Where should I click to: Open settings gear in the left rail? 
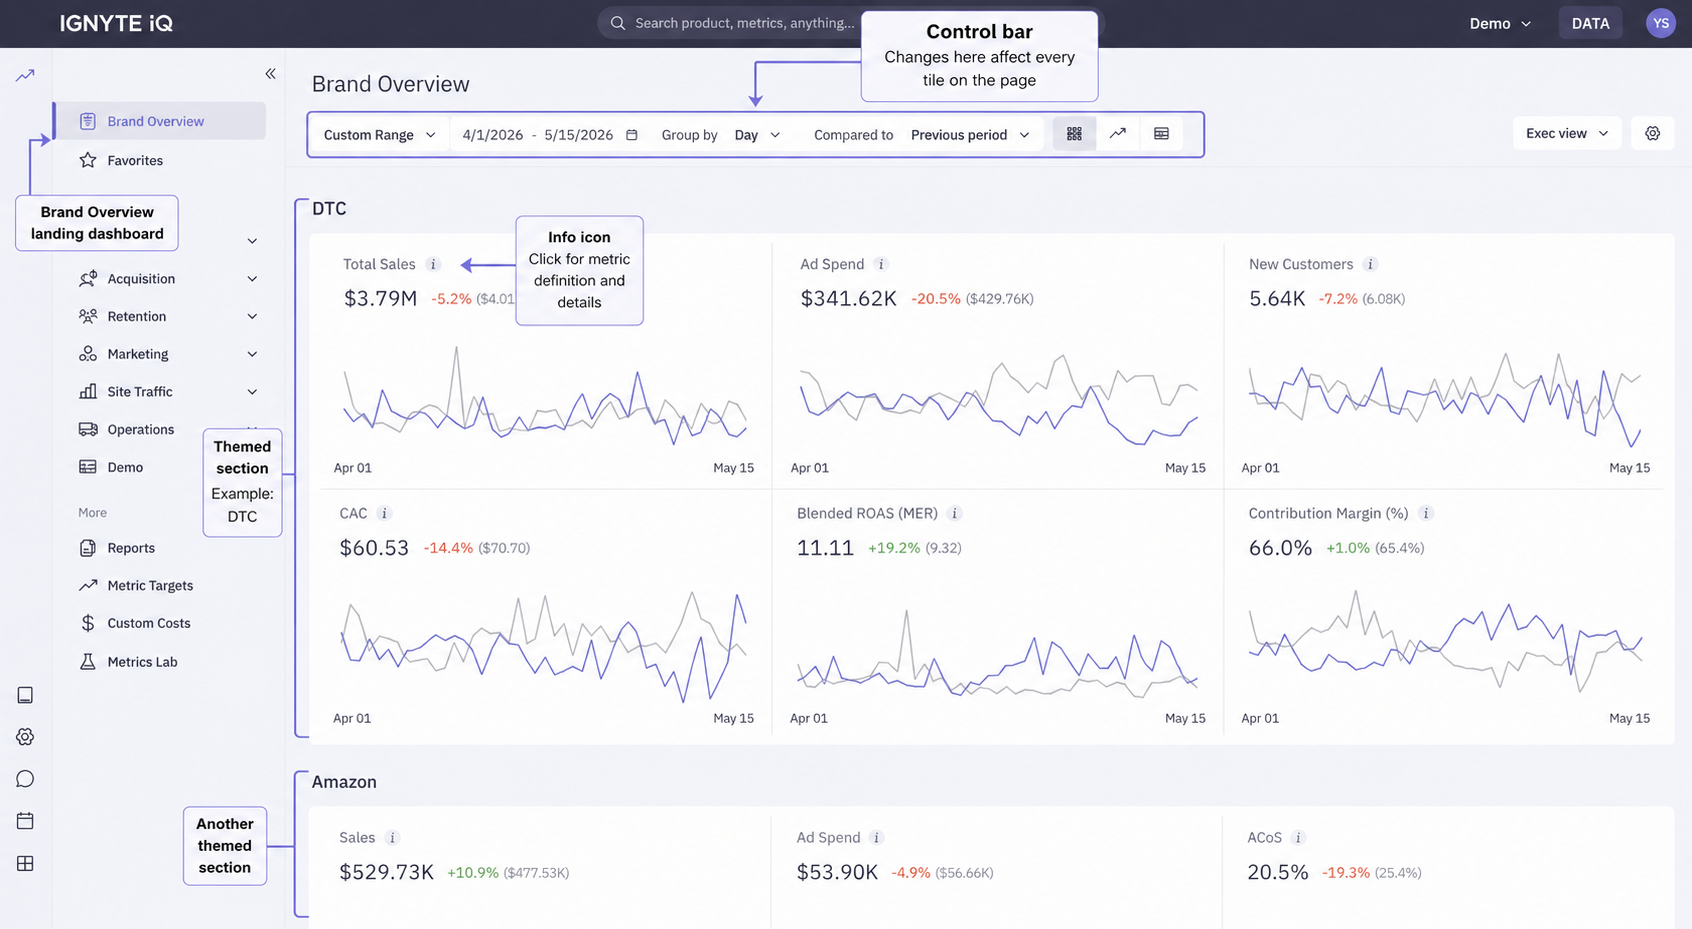pyautogui.click(x=25, y=737)
